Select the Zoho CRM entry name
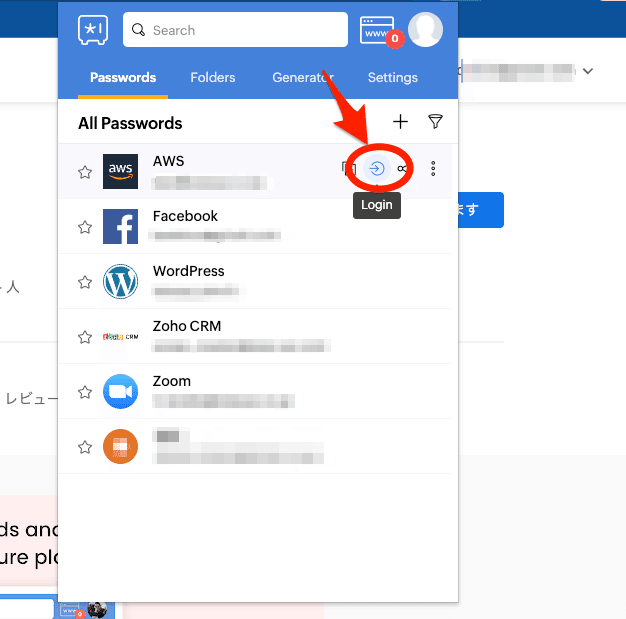This screenshot has width=626, height=619. [x=187, y=326]
